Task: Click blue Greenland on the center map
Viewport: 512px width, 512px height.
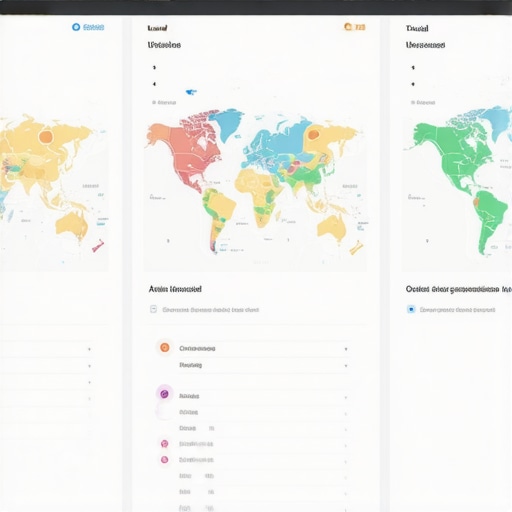Action: (228, 123)
